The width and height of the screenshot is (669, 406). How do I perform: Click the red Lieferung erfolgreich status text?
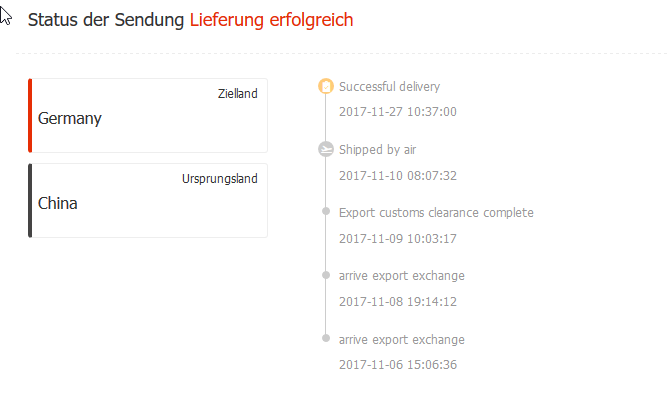coord(271,20)
